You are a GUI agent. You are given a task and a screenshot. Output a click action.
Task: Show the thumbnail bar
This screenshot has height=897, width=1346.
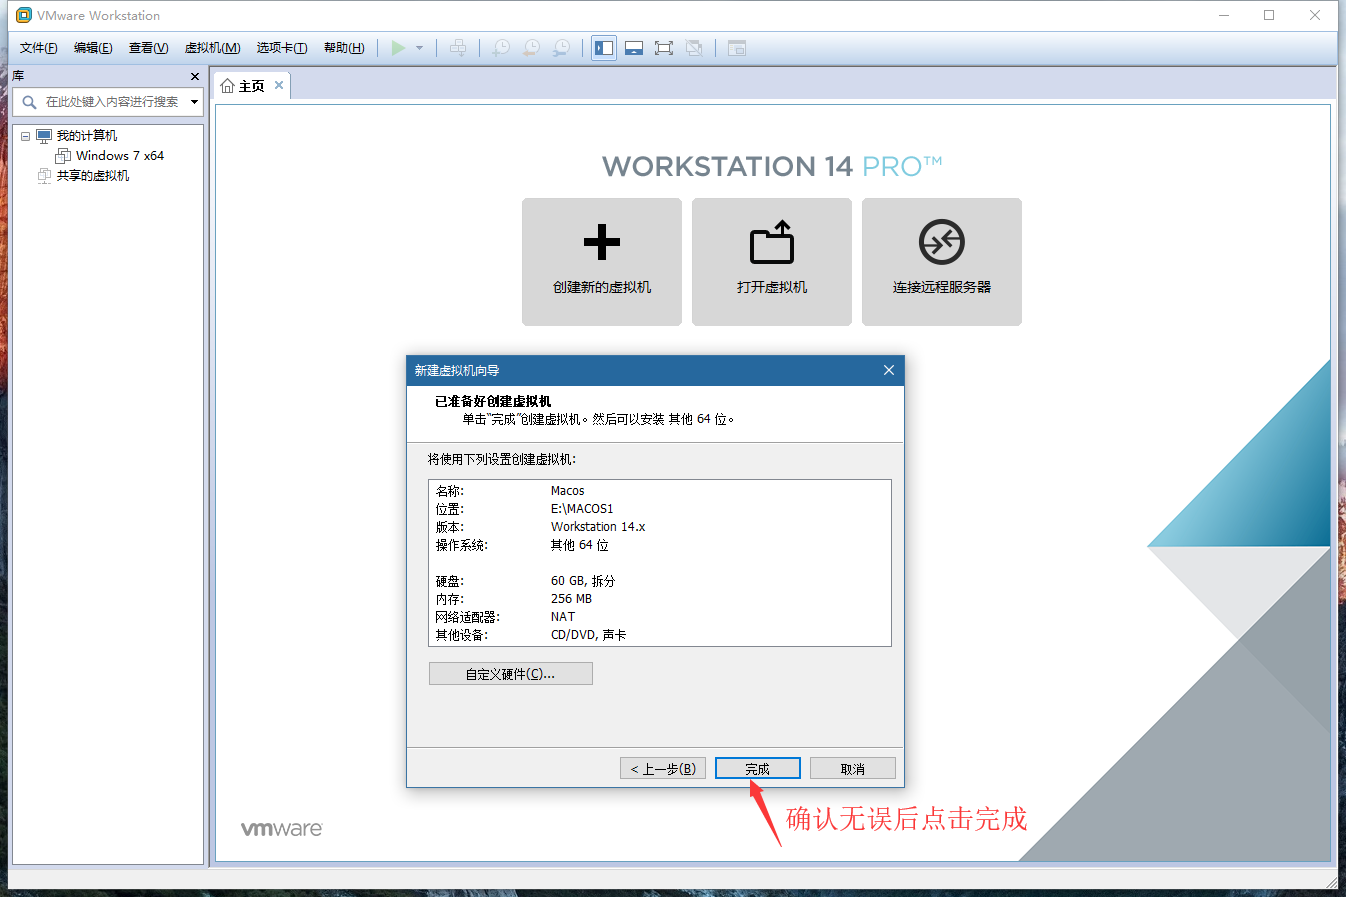[x=634, y=47]
